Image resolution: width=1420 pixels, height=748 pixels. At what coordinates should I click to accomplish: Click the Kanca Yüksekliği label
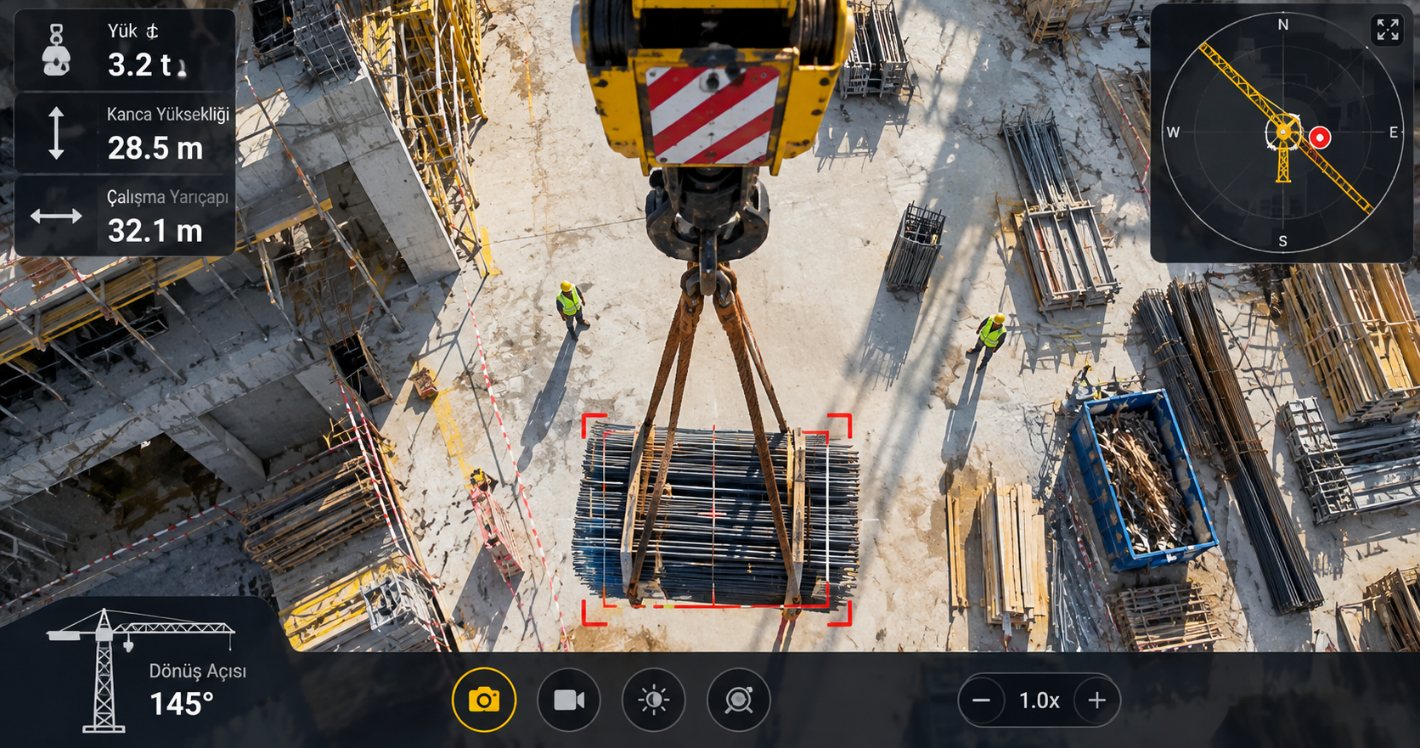168,114
